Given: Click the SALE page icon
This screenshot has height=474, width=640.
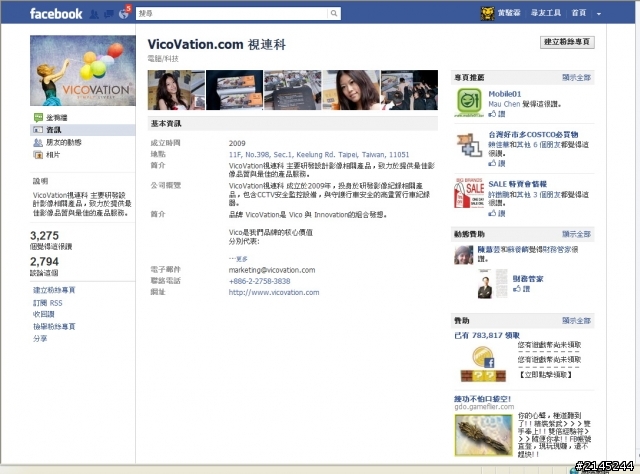Looking at the screenshot, I should (x=469, y=193).
